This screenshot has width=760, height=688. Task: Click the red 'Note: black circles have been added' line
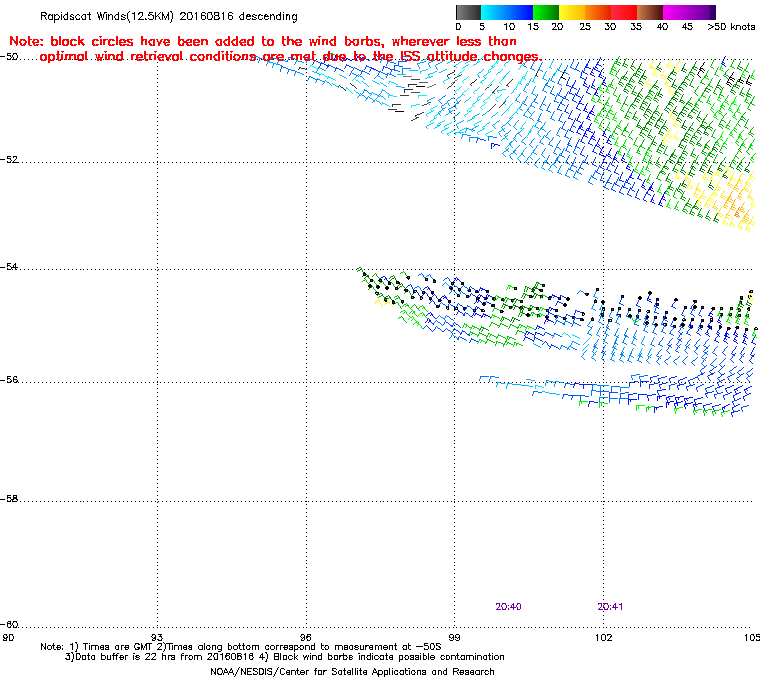tap(263, 41)
